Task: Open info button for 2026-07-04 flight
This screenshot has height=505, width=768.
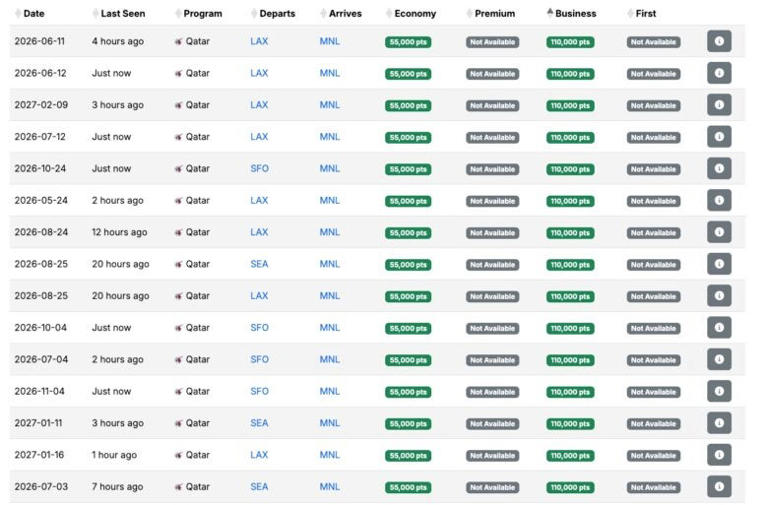Action: pos(719,360)
